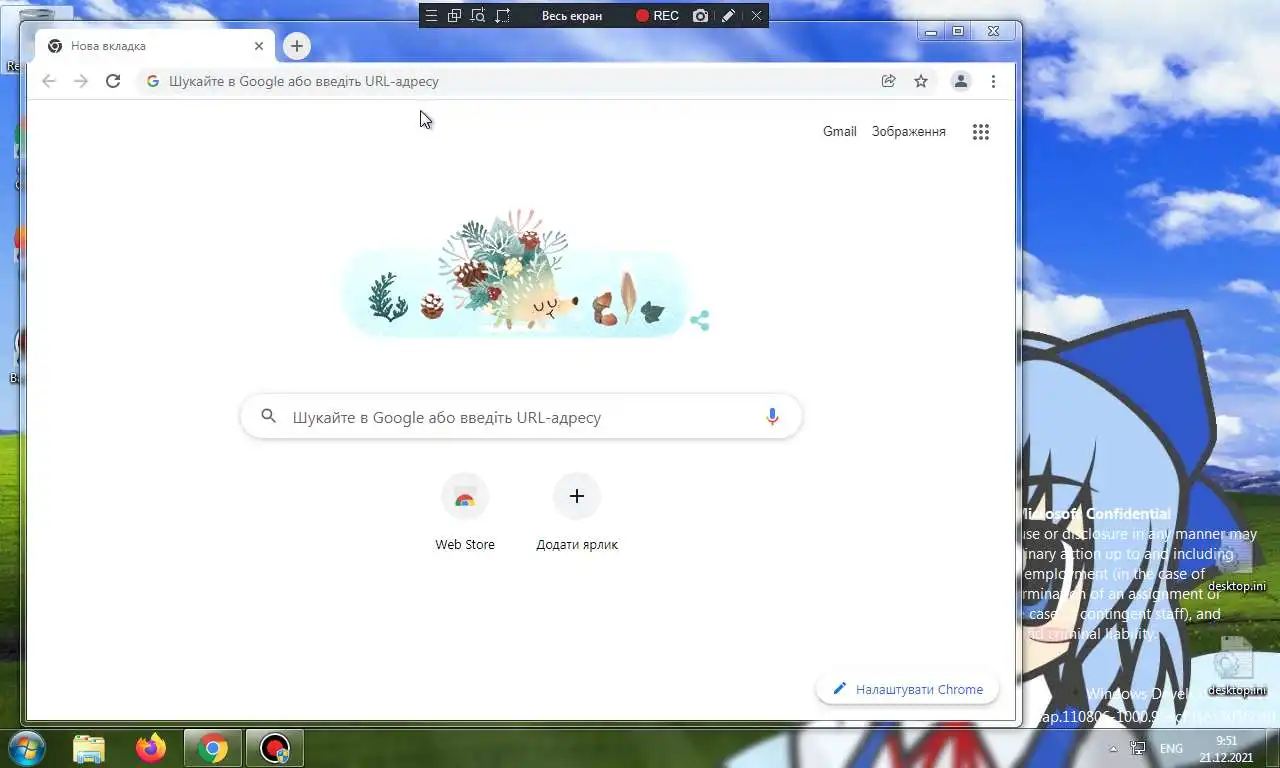The height and width of the screenshot is (768, 1280).
Task: Select the 'Нова вкладка' tab
Action: (x=155, y=46)
